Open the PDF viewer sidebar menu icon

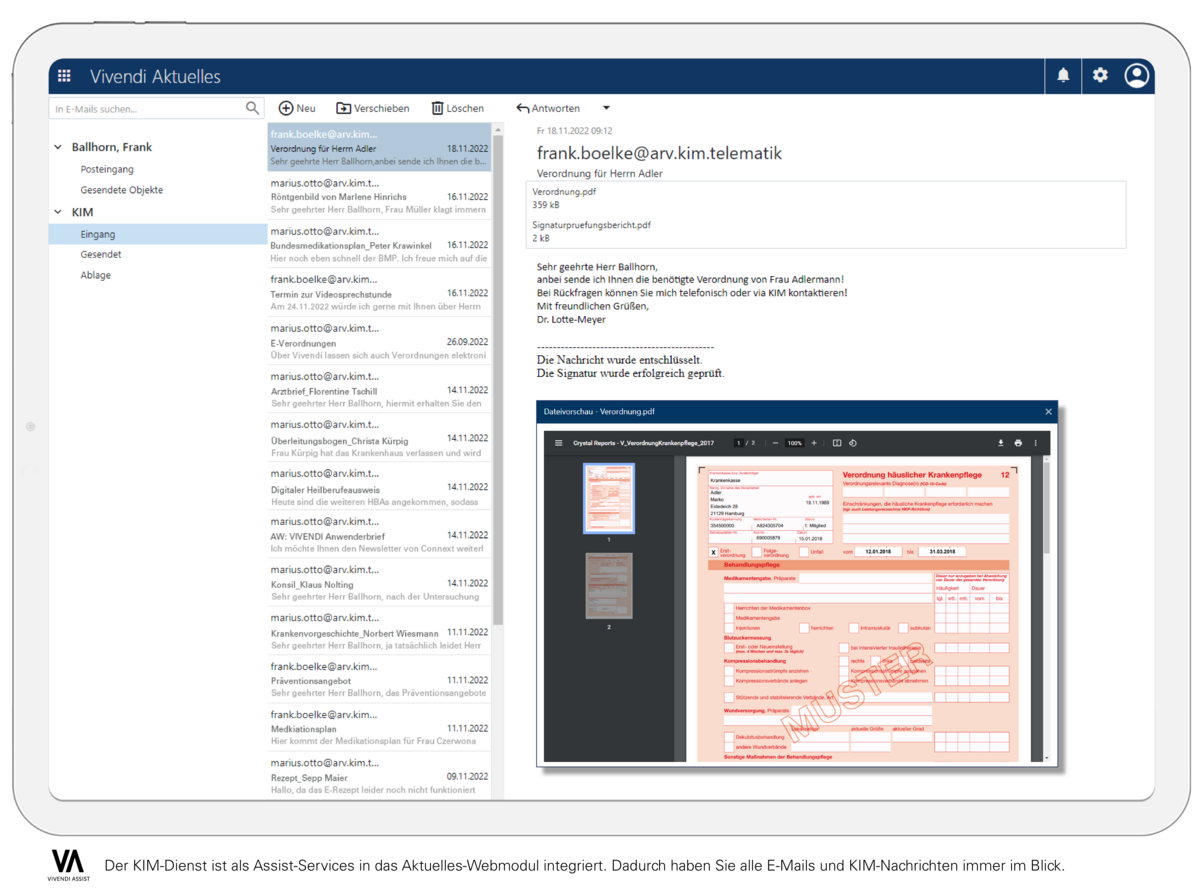(558, 443)
